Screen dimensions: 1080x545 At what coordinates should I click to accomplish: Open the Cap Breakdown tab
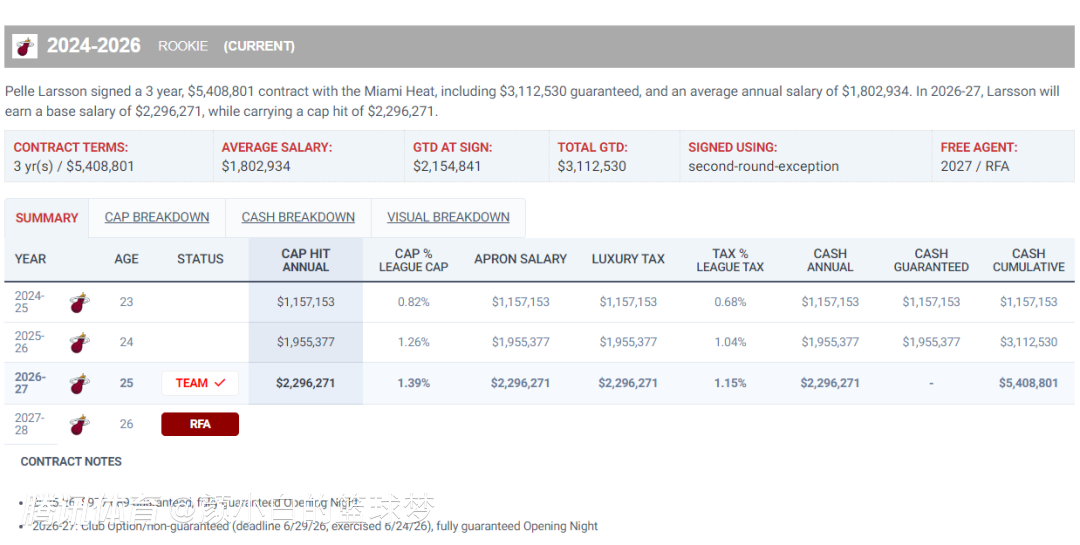click(157, 217)
